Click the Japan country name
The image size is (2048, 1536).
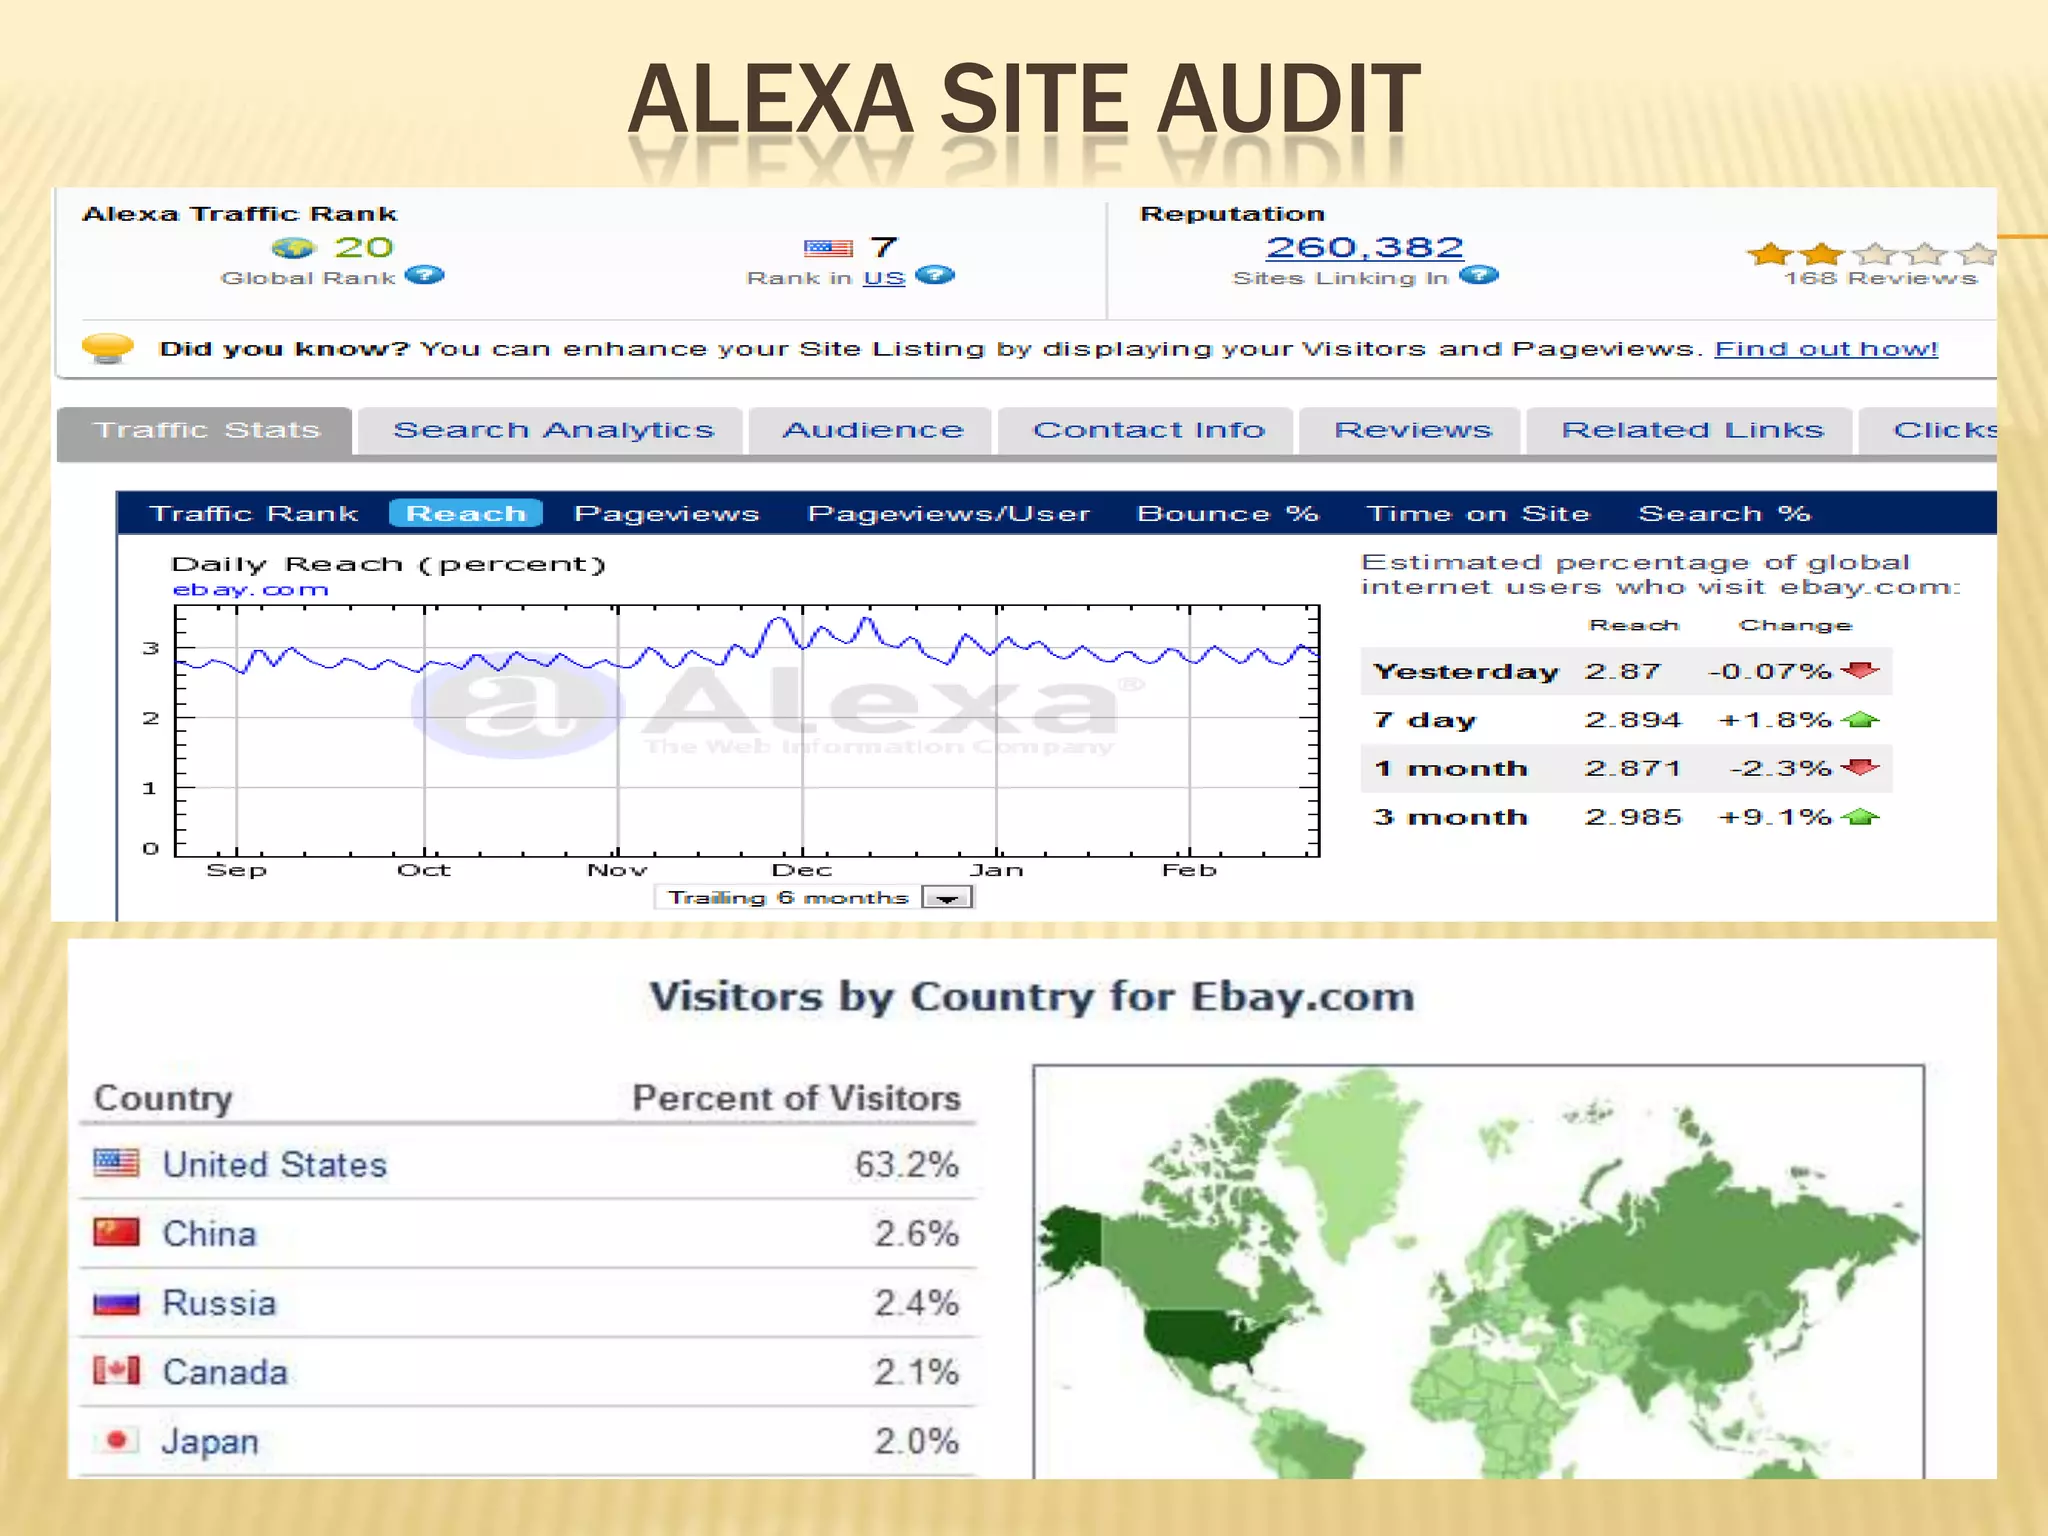pos(210,1441)
